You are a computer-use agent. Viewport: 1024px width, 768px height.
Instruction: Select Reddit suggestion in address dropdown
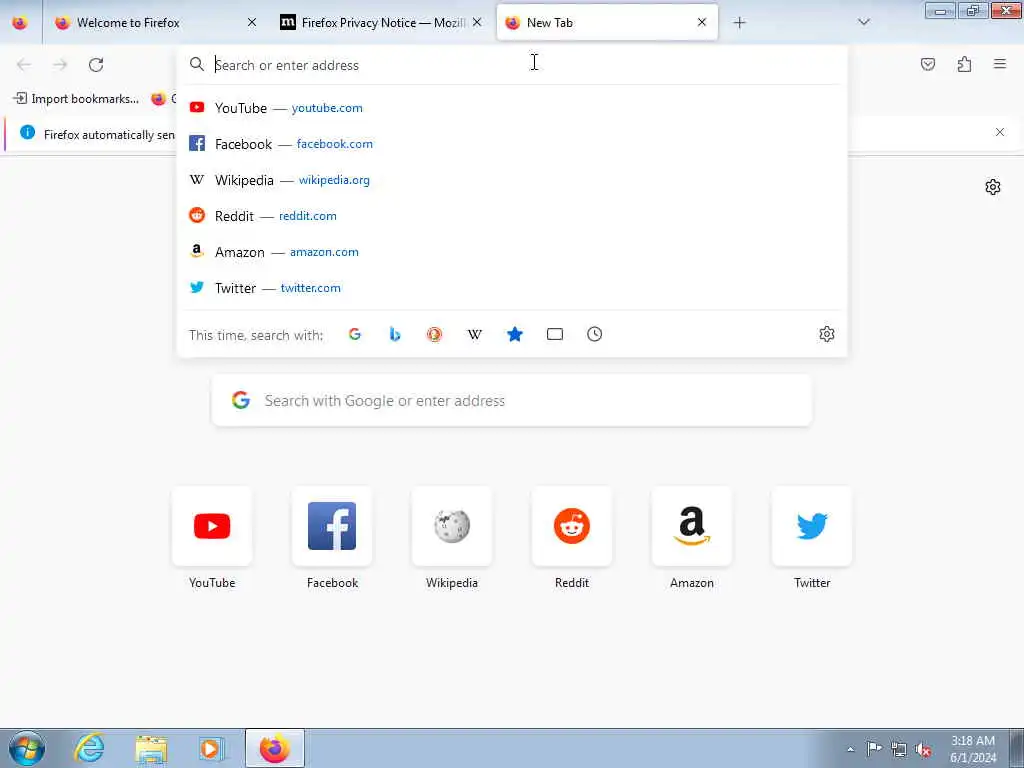[x=511, y=216]
